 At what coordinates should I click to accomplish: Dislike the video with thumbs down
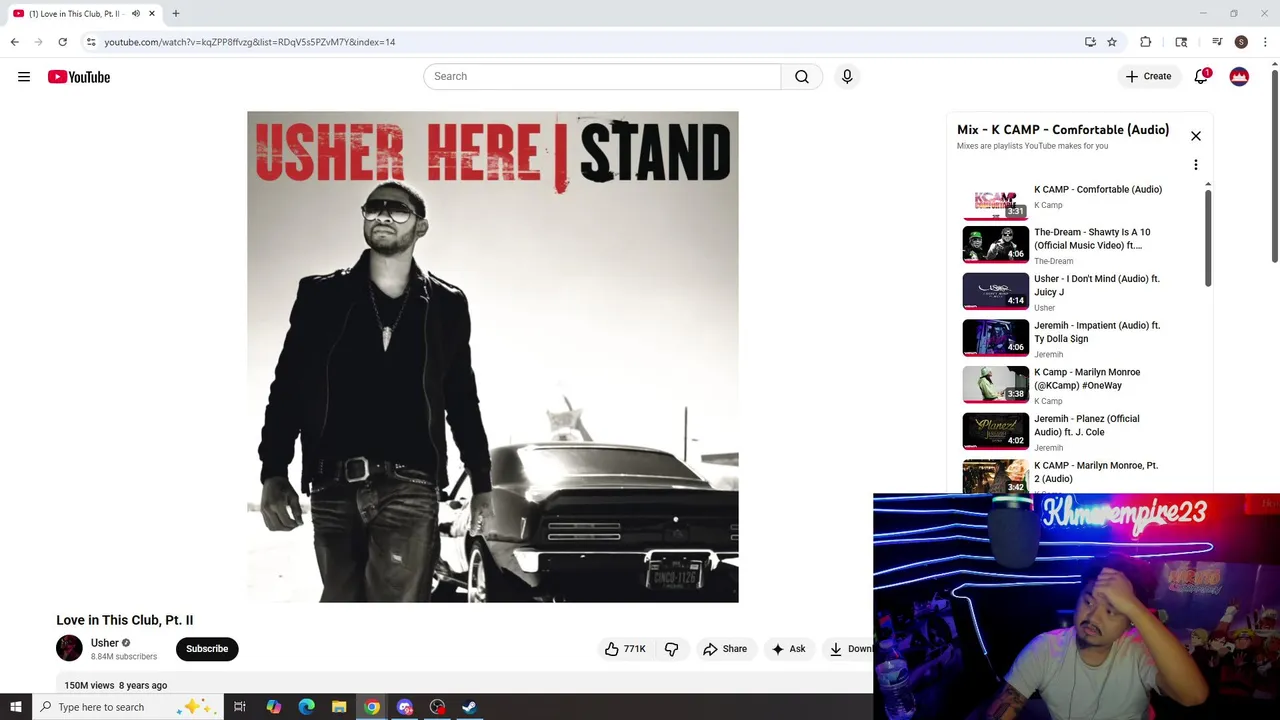(x=672, y=649)
